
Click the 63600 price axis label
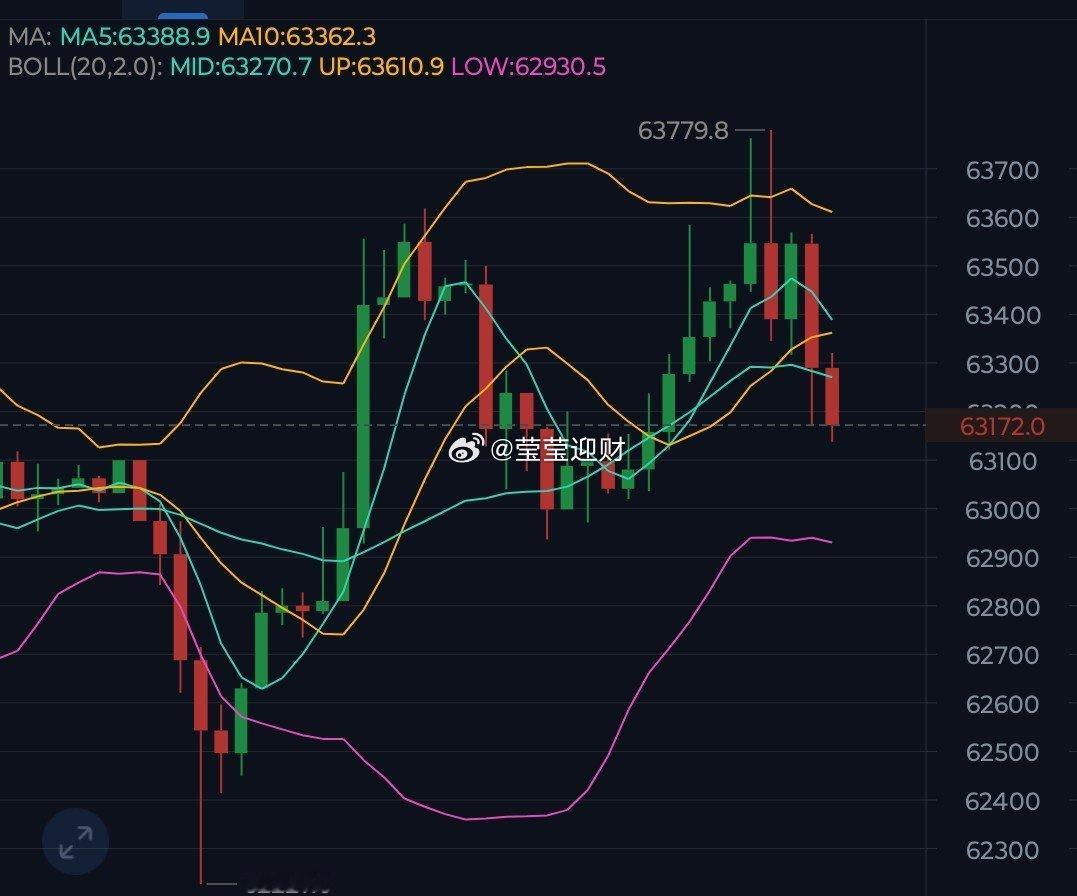[x=1002, y=219]
